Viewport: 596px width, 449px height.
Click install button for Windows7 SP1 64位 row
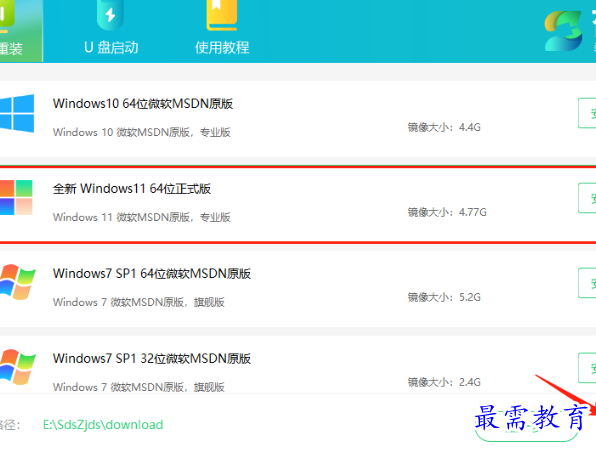[587, 282]
